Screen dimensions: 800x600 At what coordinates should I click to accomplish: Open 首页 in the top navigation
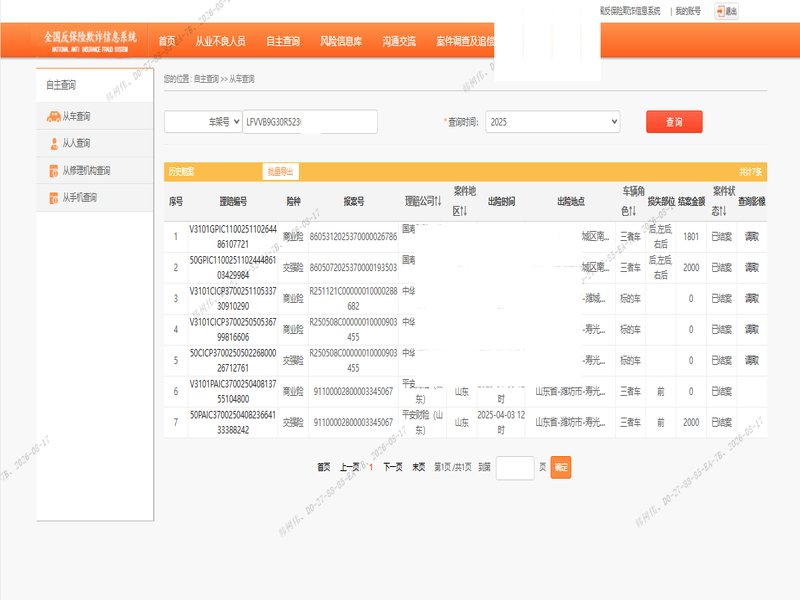click(x=166, y=41)
